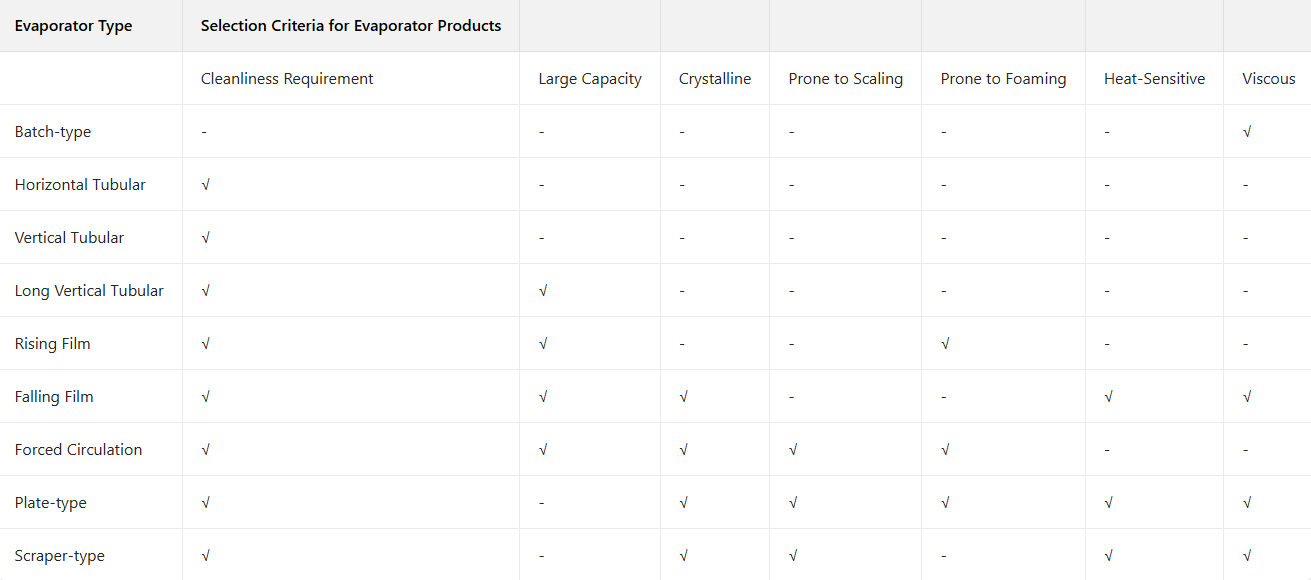Click the Batch-type Viscous checkmark
Image resolution: width=1311 pixels, height=580 pixels.
tap(1247, 132)
